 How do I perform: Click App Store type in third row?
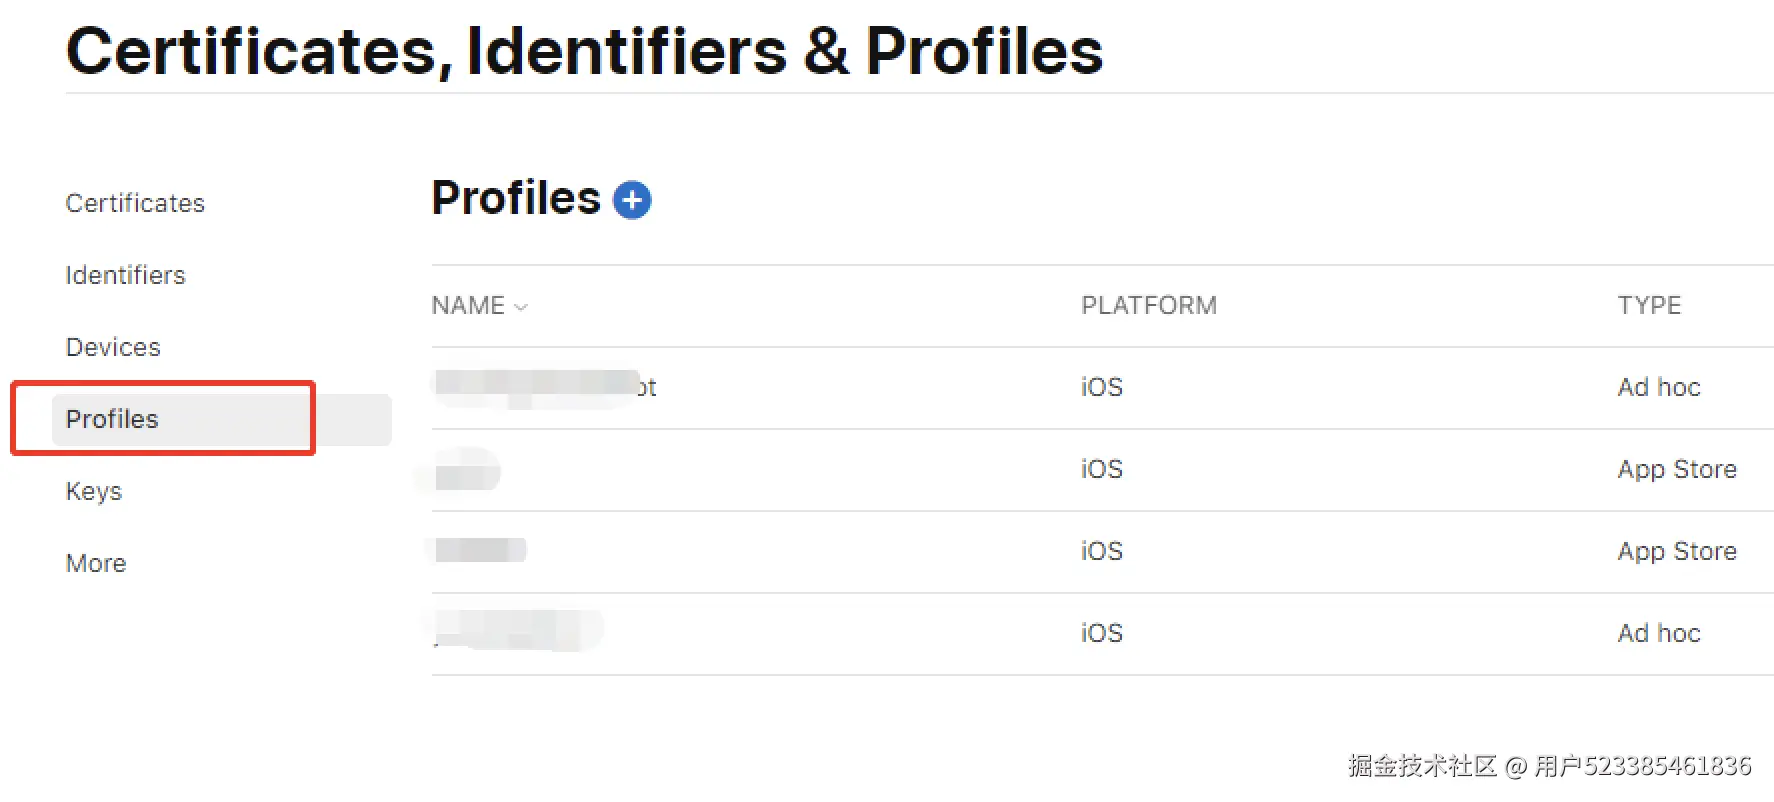point(1677,551)
